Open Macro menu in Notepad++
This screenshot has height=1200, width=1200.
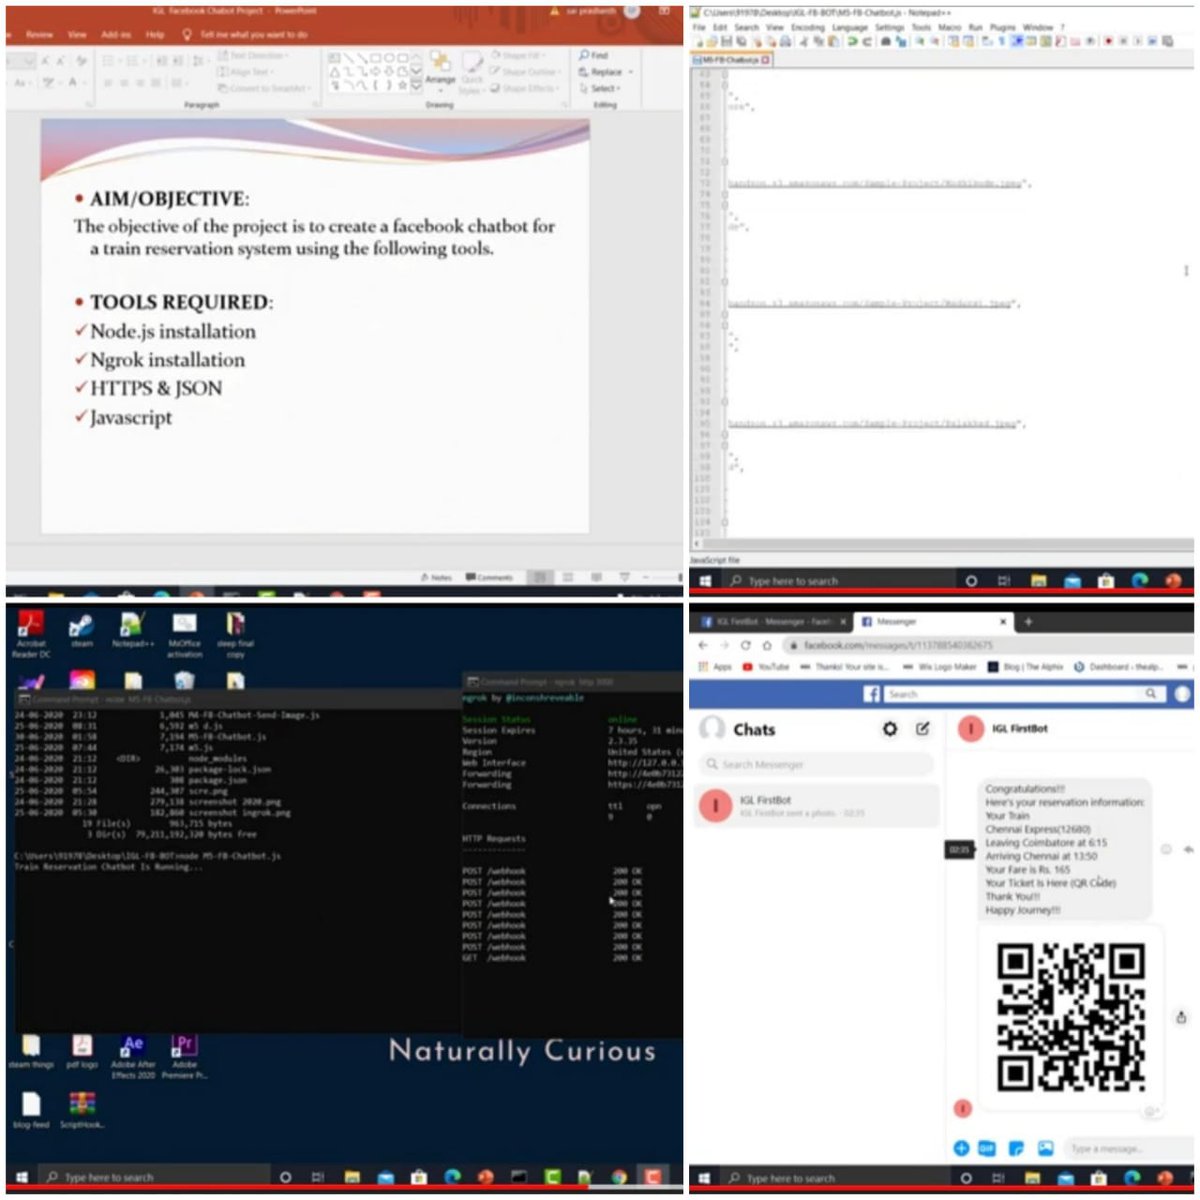(x=950, y=27)
